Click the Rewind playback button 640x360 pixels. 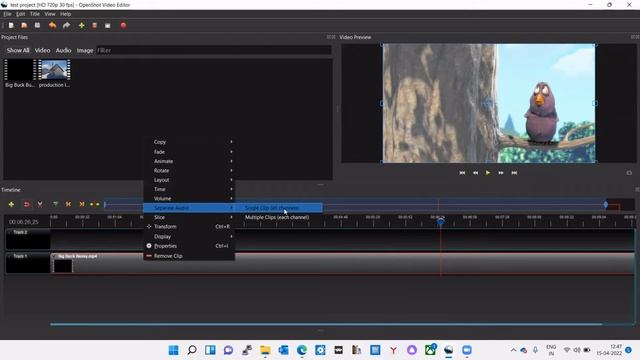(476, 173)
